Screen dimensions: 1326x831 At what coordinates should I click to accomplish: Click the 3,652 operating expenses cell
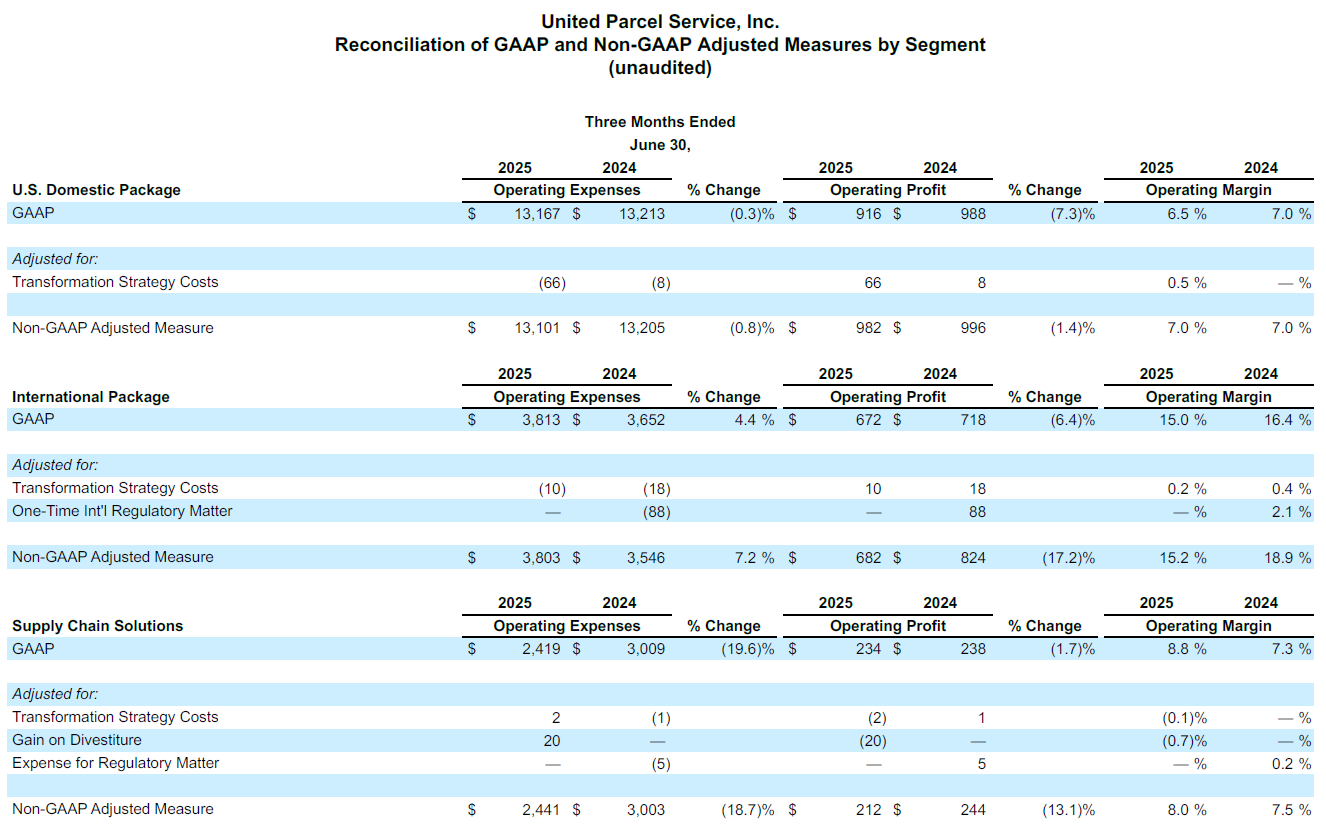click(646, 420)
